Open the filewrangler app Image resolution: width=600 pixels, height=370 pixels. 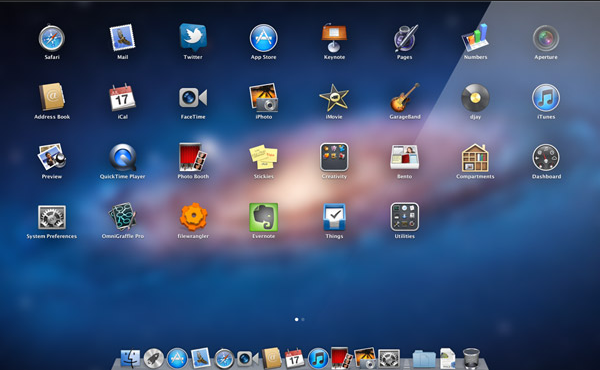tap(193, 217)
